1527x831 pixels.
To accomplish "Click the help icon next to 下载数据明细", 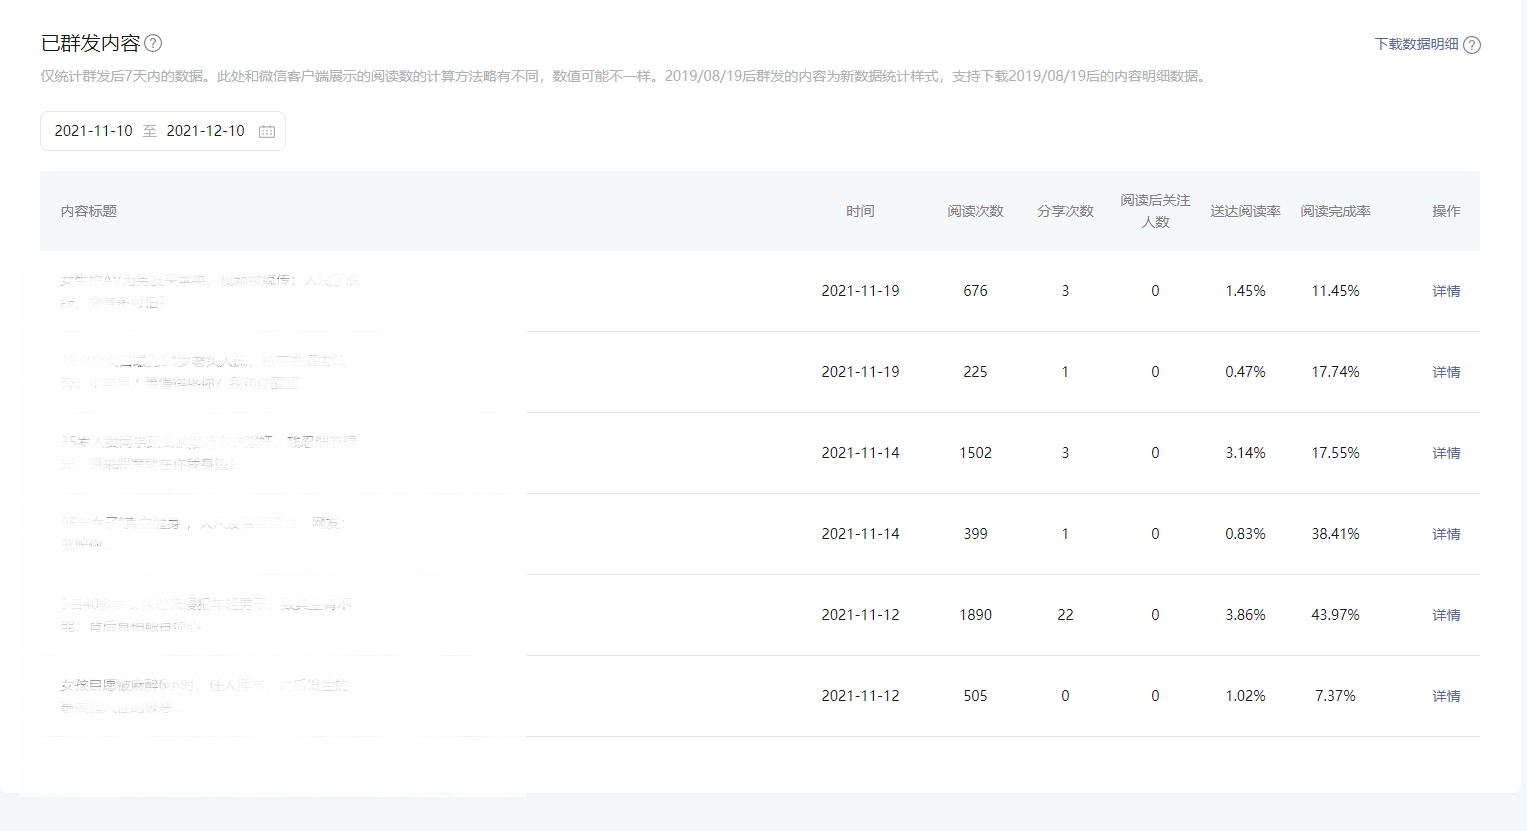I will coord(1471,45).
